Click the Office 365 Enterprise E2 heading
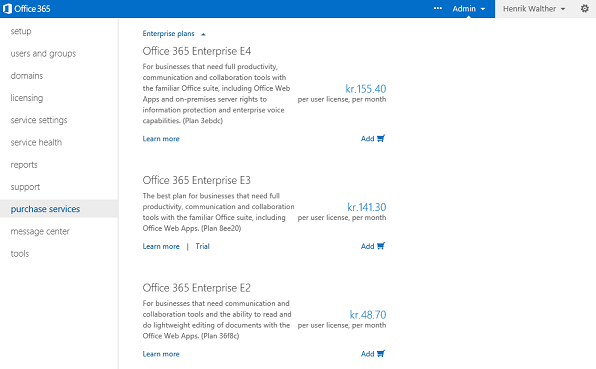 point(197,288)
